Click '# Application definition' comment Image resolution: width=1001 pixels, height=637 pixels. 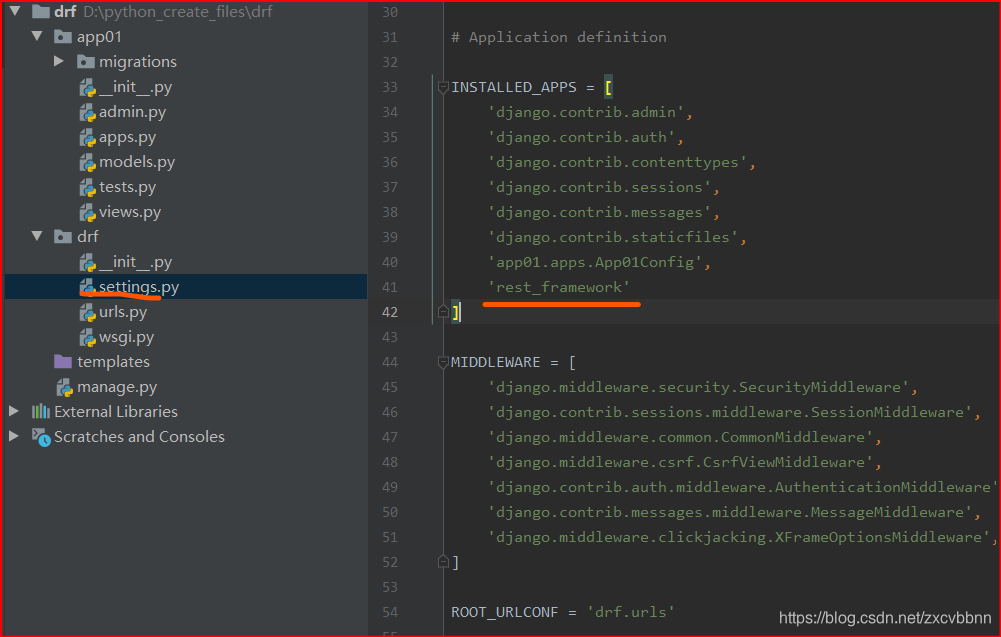coord(559,37)
